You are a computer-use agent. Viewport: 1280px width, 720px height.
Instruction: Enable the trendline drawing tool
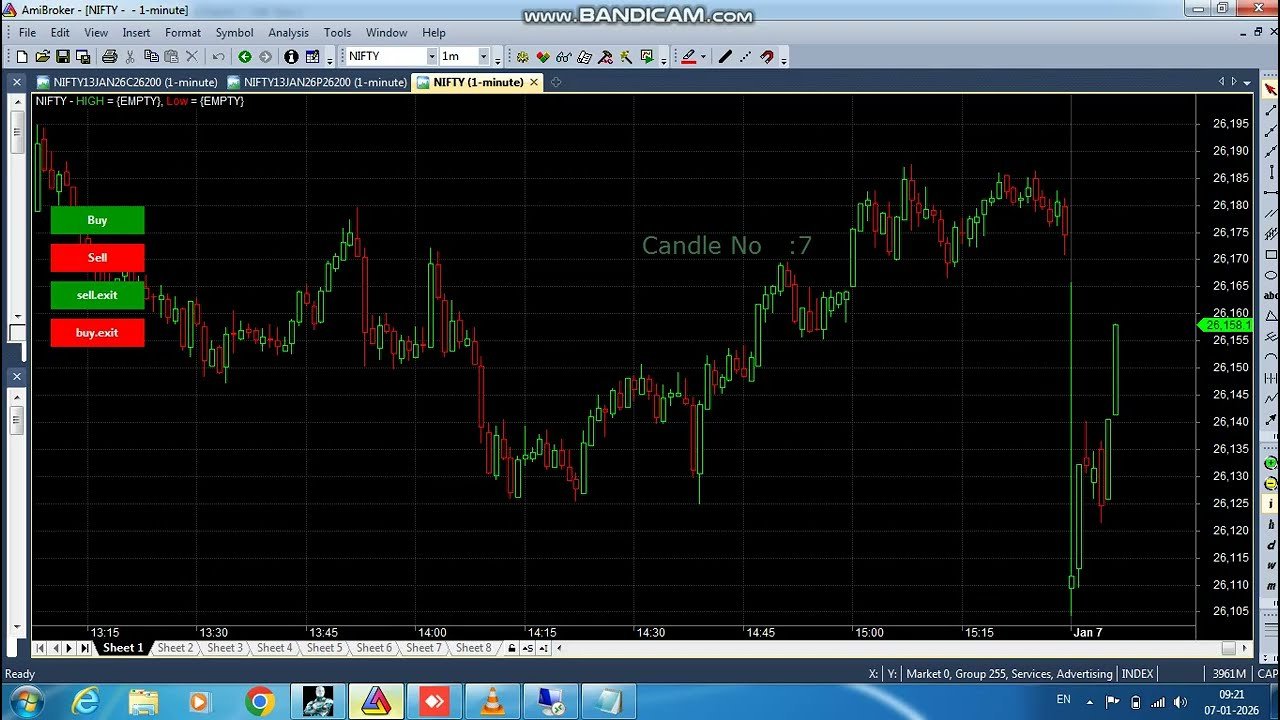click(726, 56)
